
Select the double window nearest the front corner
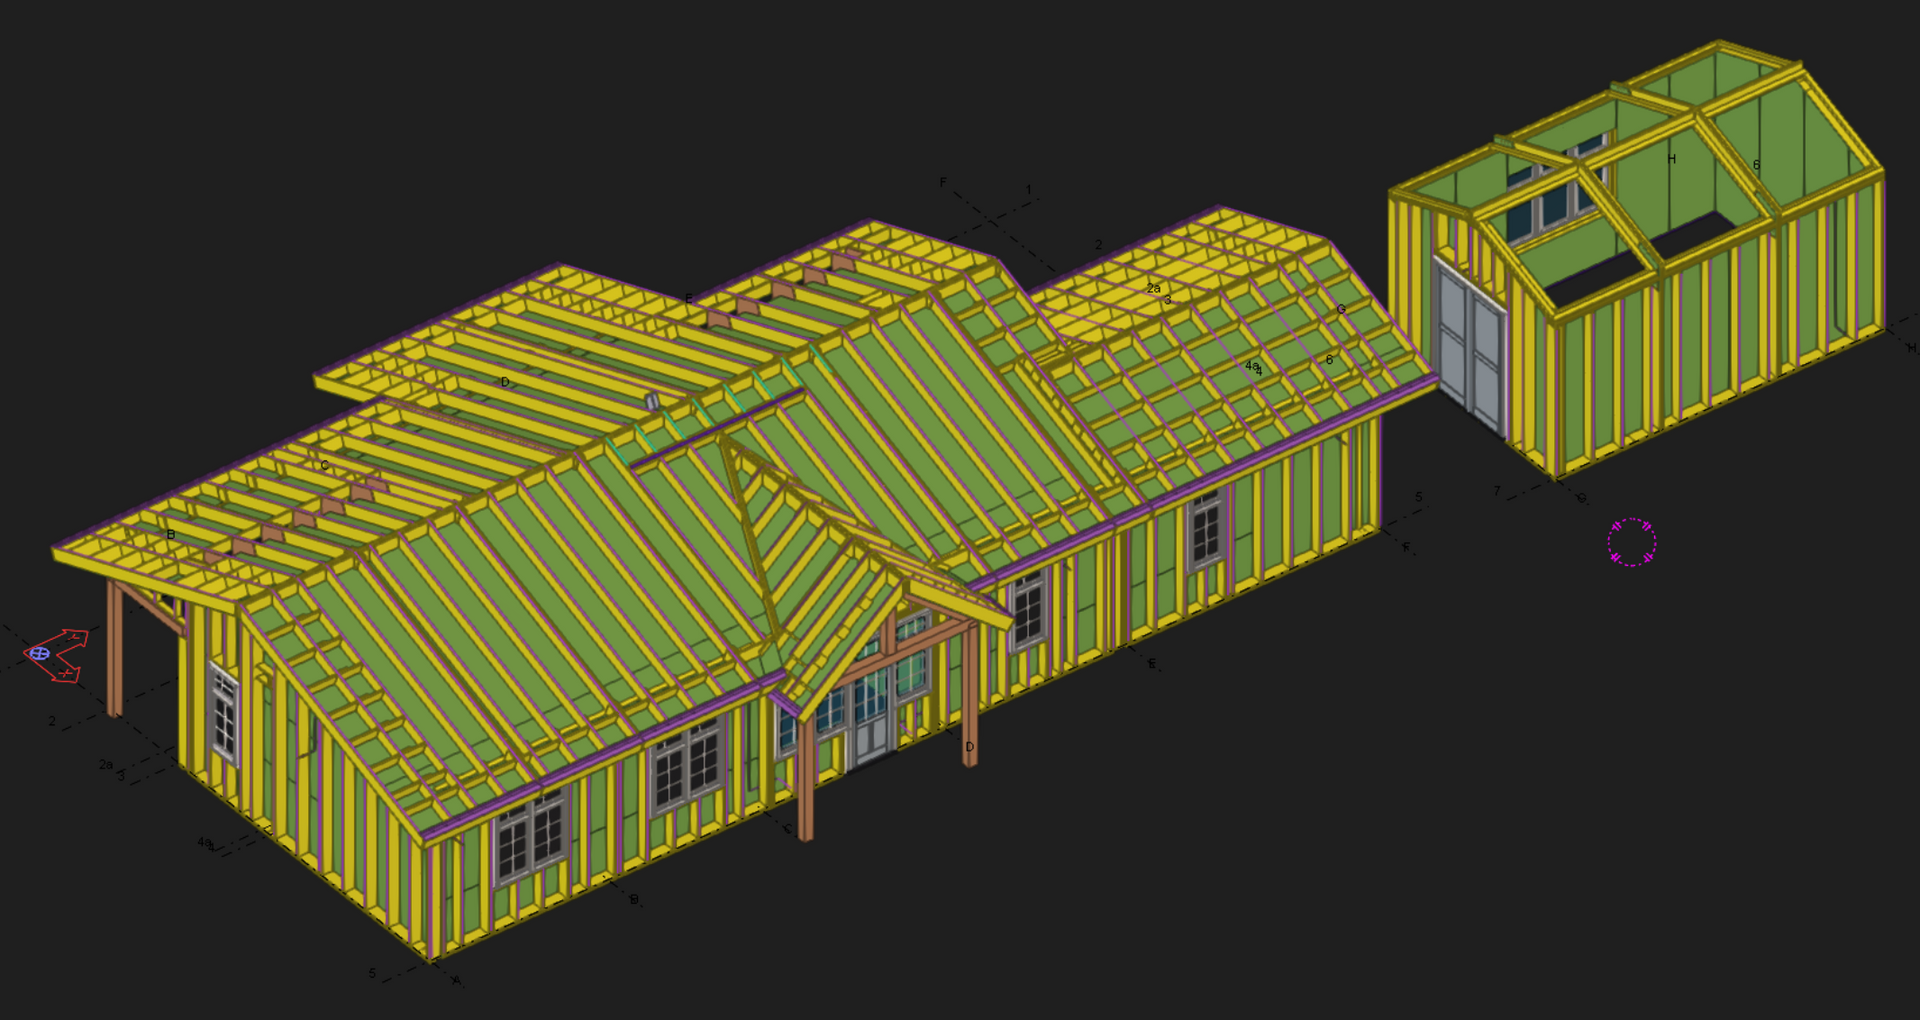tap(530, 838)
